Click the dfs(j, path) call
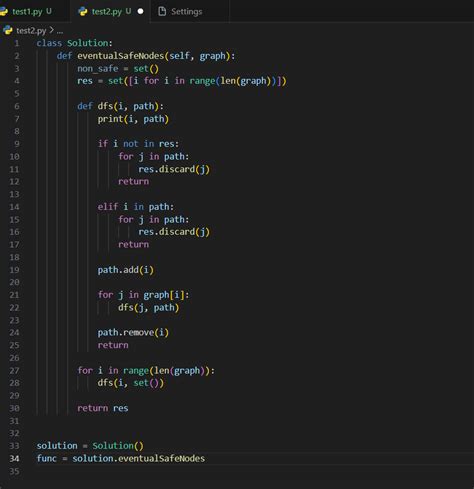 tap(149, 308)
